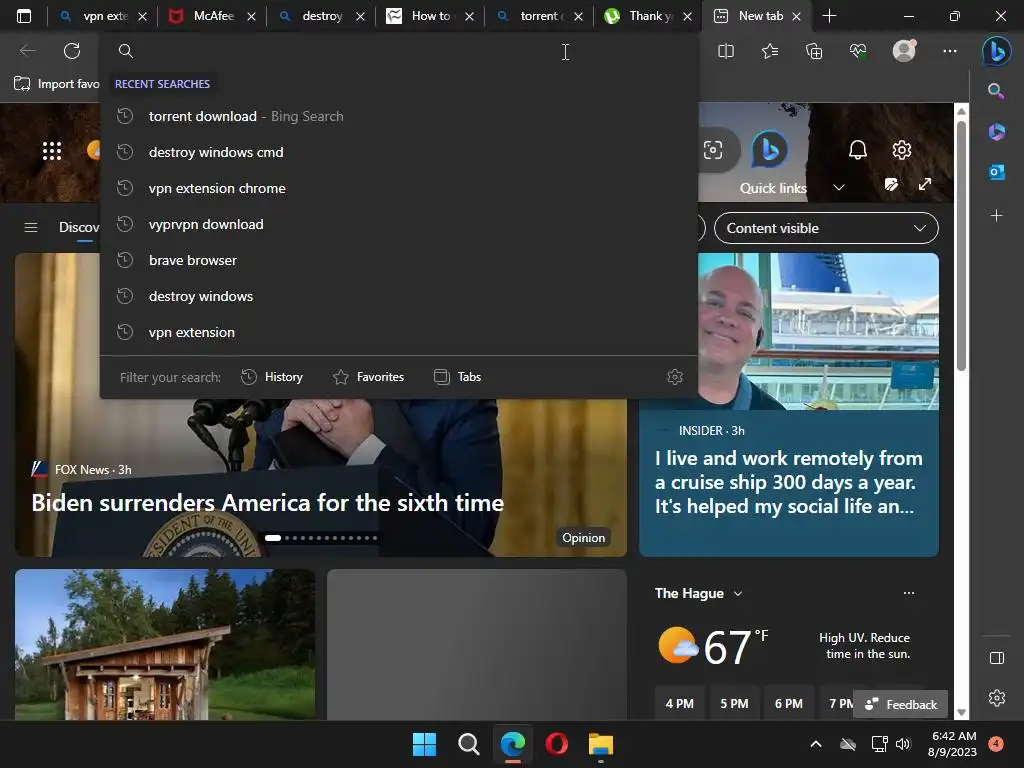This screenshot has width=1024, height=768.
Task: Expand the Quick links chevron
Action: 839,187
